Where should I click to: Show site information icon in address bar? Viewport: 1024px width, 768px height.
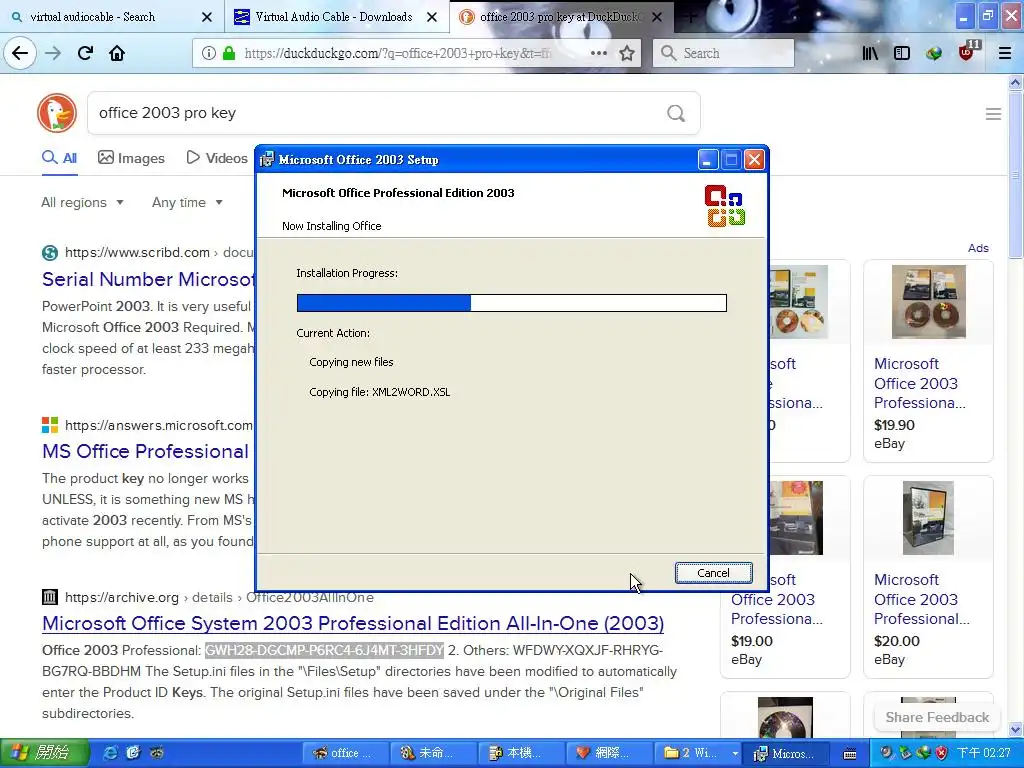pos(208,53)
